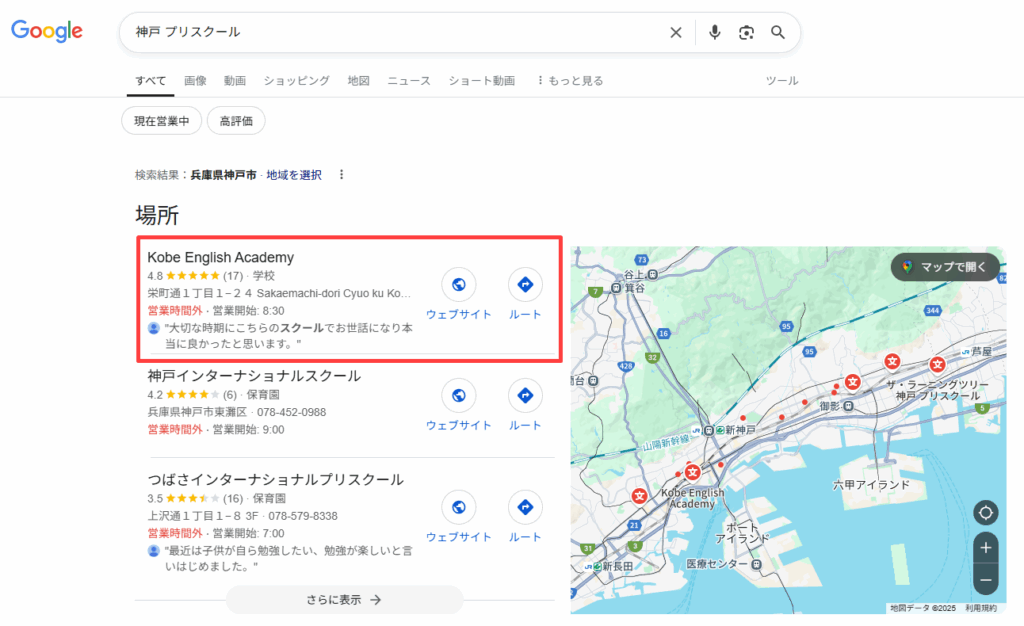This screenshot has height=626, width=1024.
Task: Click Kobe English Academy map pin
Action: point(692,472)
